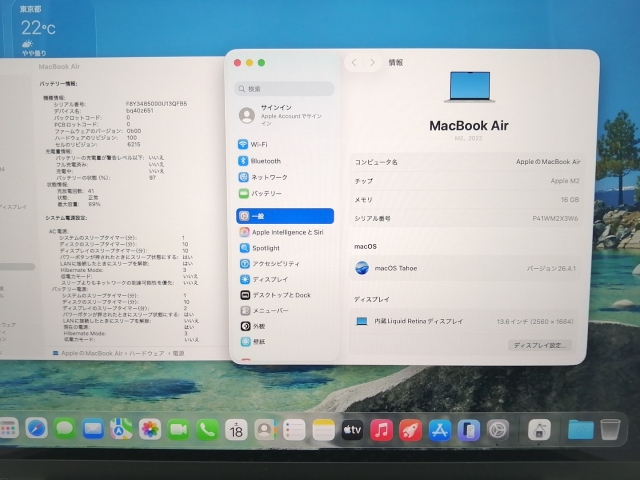Click システム電源設定 heading
This screenshot has height=480, width=640.
pos(66,218)
